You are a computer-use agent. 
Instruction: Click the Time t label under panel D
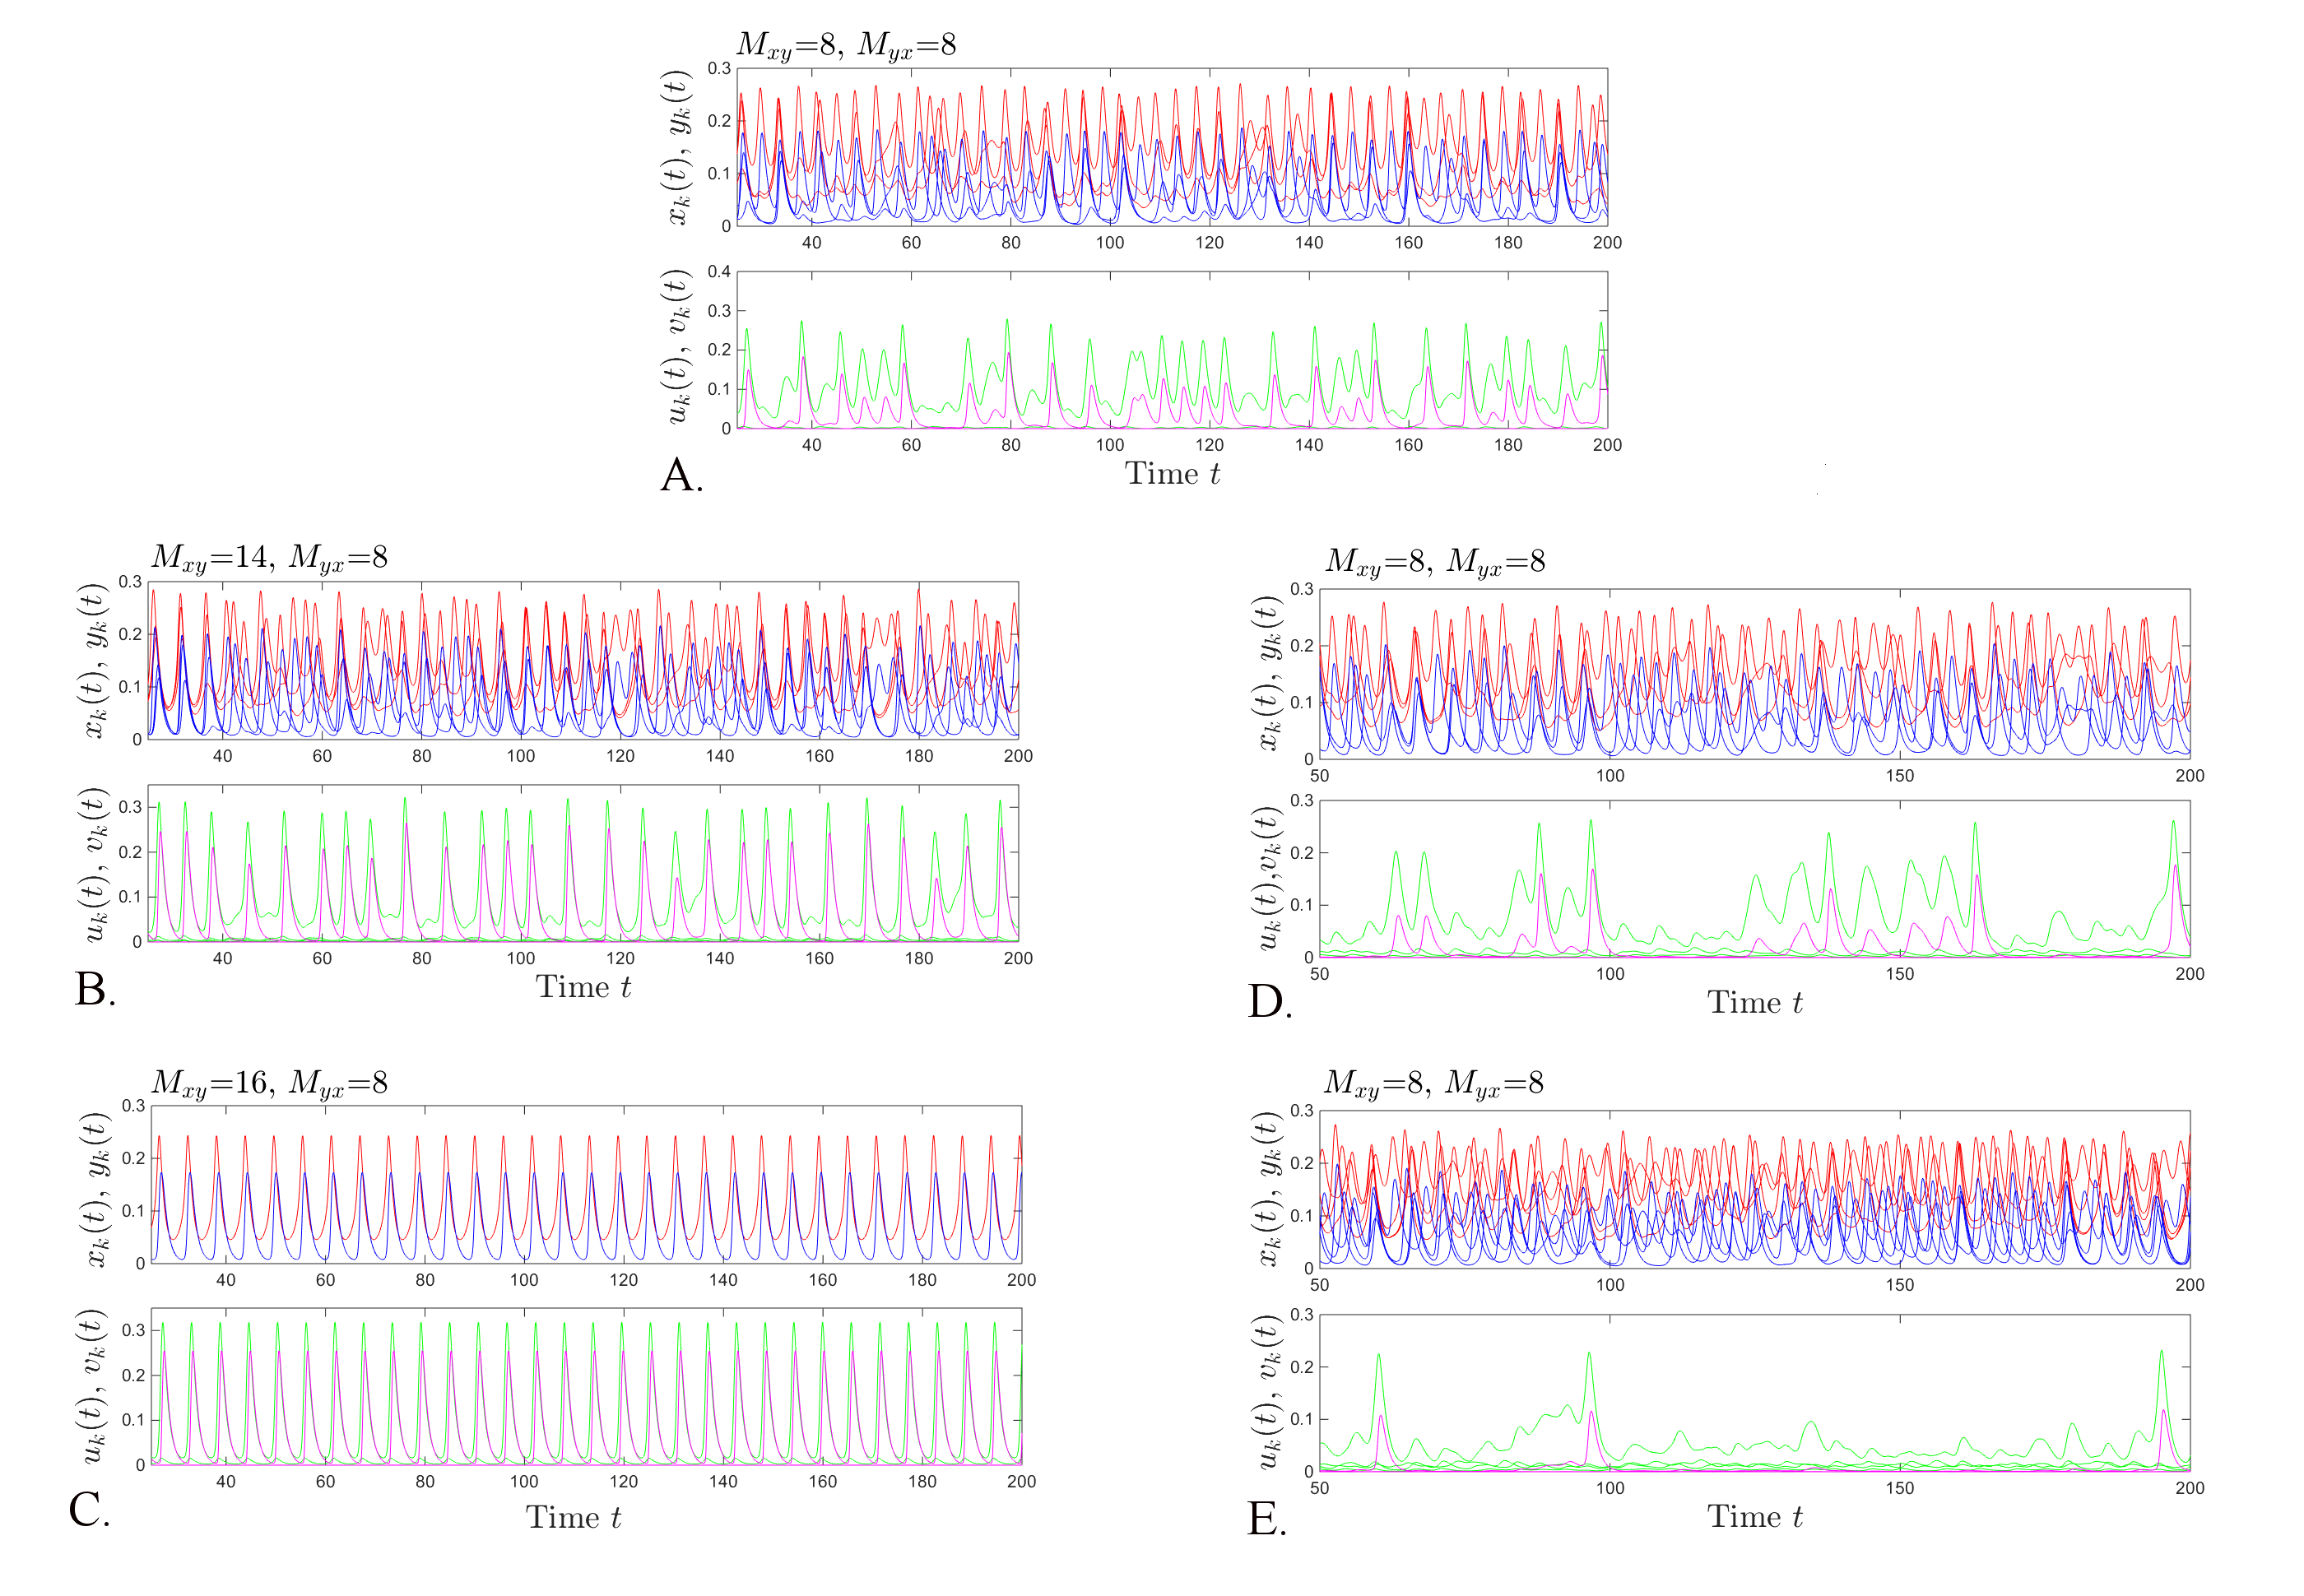[x=1754, y=1003]
